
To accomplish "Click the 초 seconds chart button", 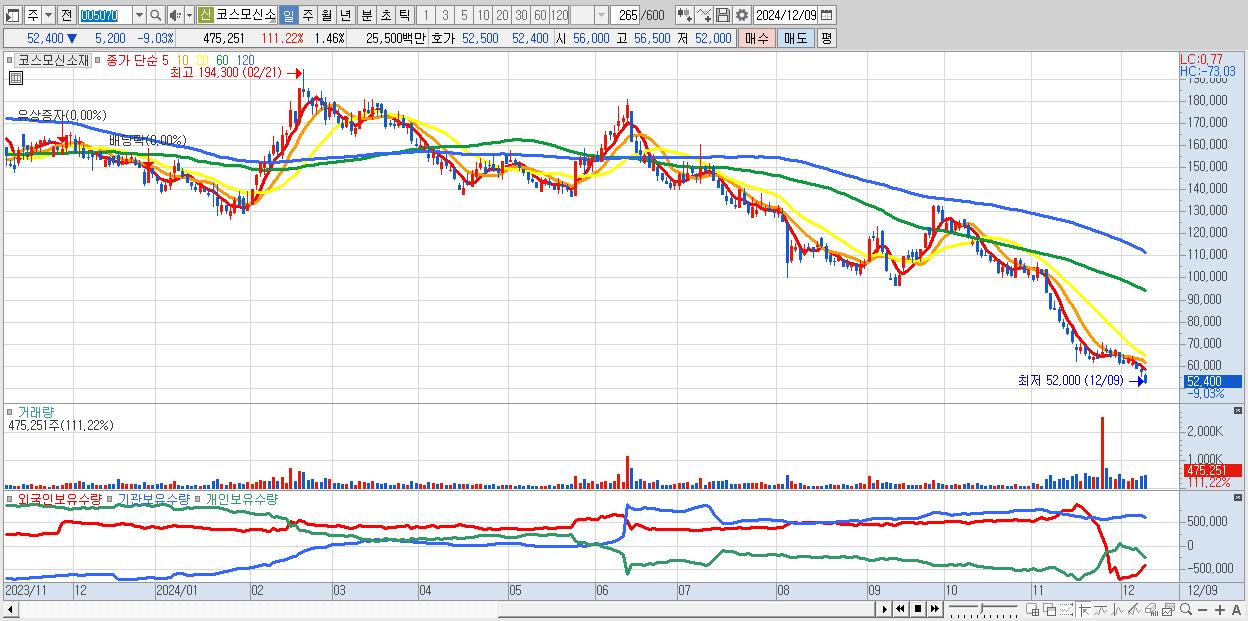I will [385, 15].
